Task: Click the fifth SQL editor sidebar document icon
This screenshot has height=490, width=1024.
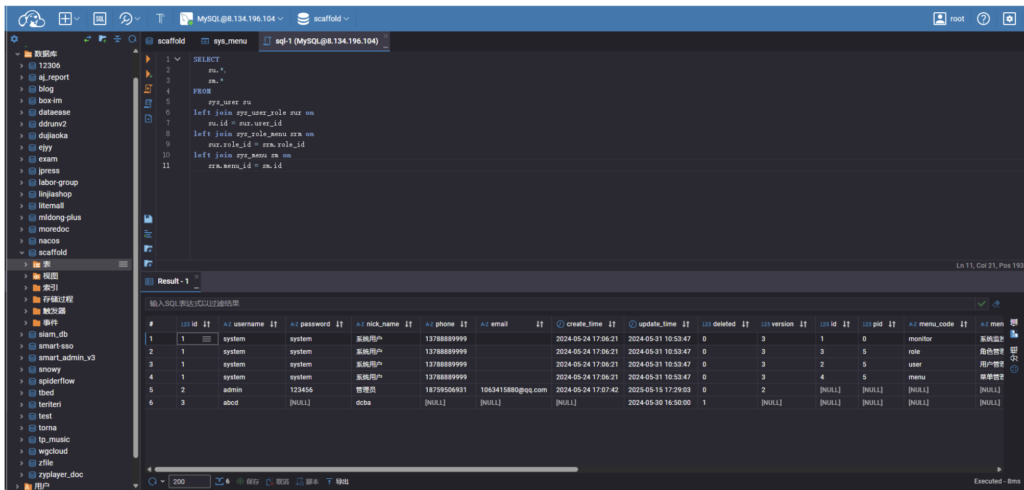Action: 148,118
